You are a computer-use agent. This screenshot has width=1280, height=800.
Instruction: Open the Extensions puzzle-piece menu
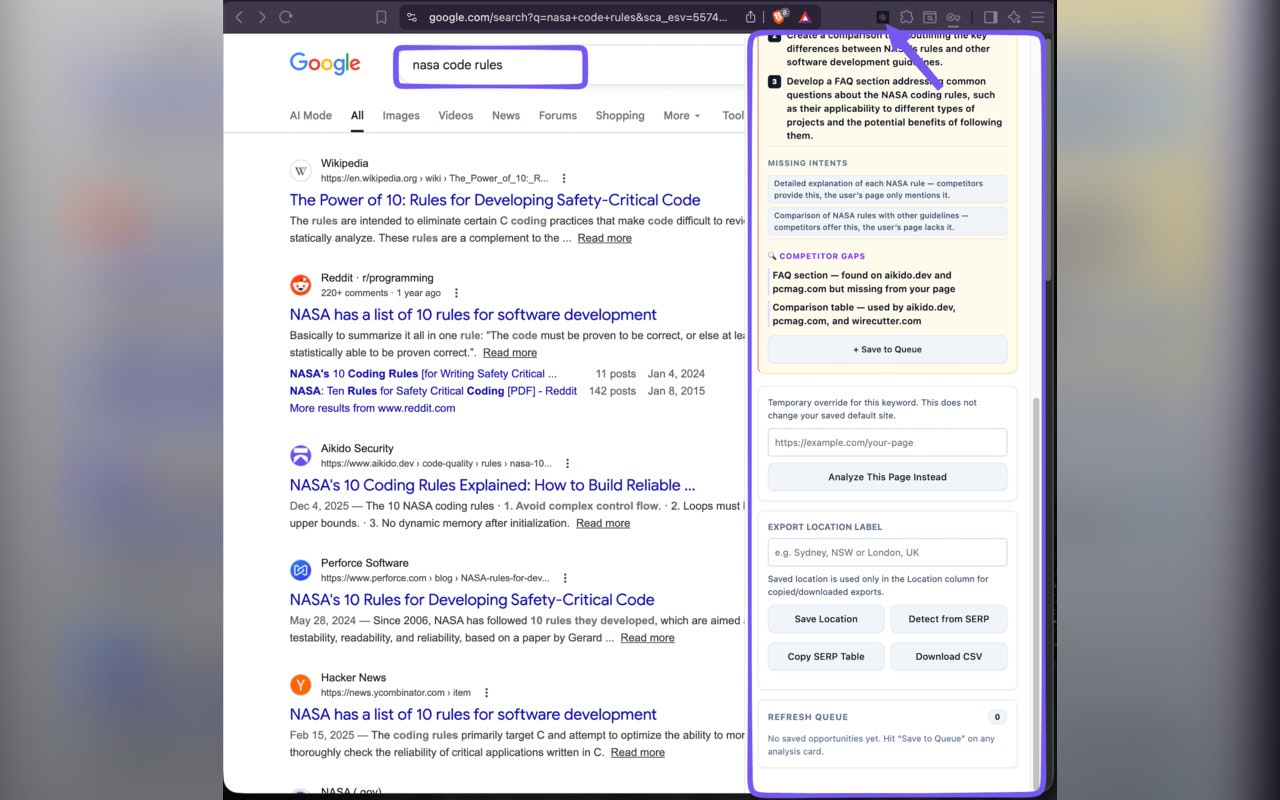(906, 17)
